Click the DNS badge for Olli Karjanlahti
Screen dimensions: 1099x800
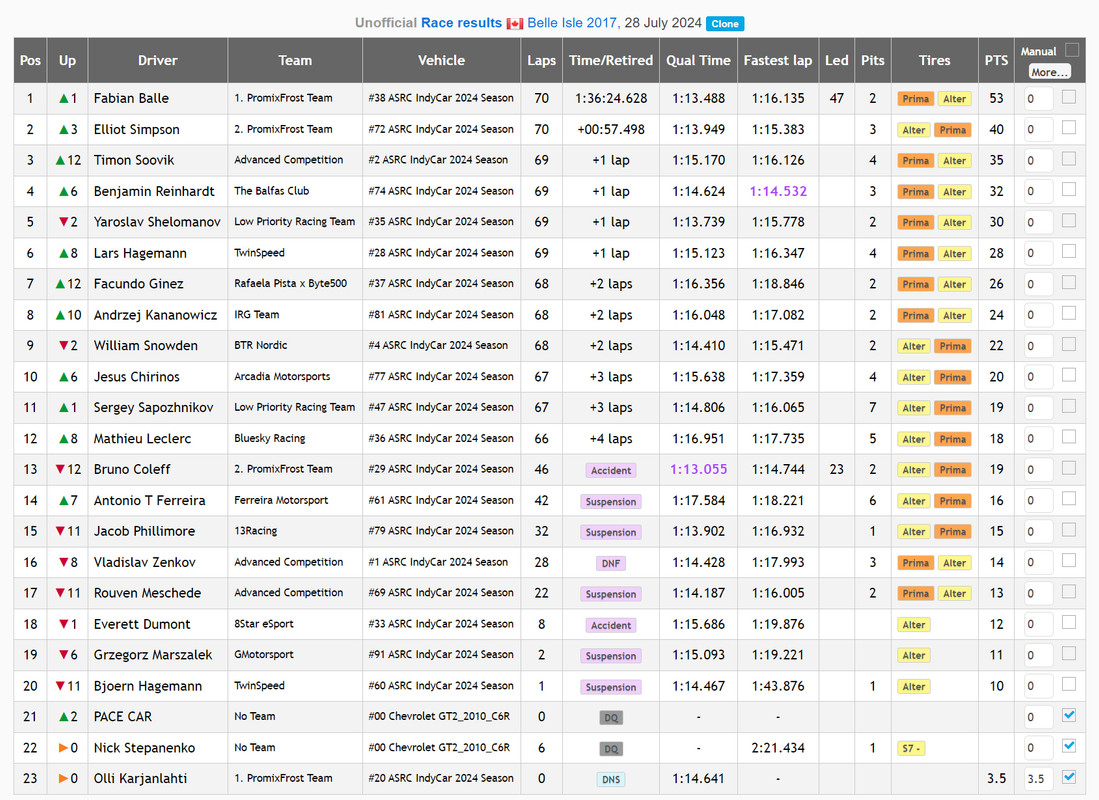[x=610, y=779]
